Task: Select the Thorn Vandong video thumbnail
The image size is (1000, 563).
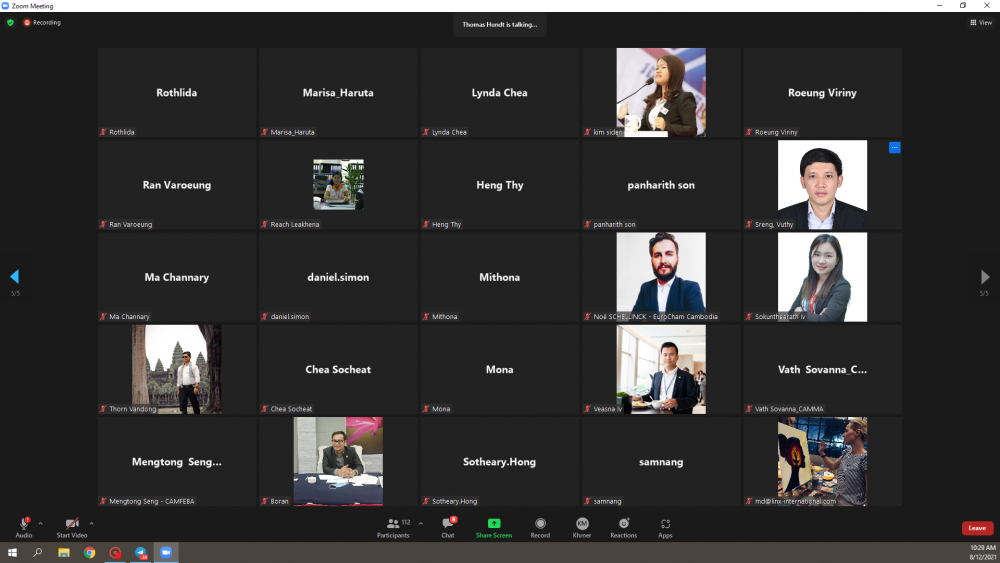Action: (177, 368)
